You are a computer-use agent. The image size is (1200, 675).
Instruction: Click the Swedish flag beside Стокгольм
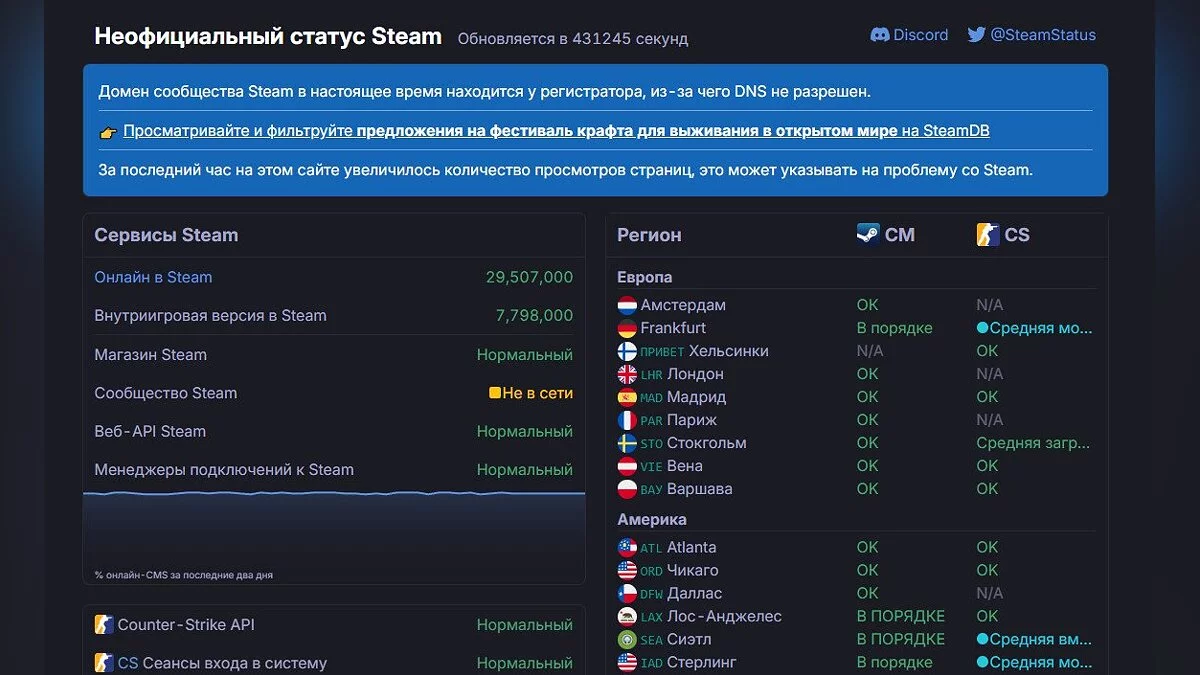click(x=627, y=443)
